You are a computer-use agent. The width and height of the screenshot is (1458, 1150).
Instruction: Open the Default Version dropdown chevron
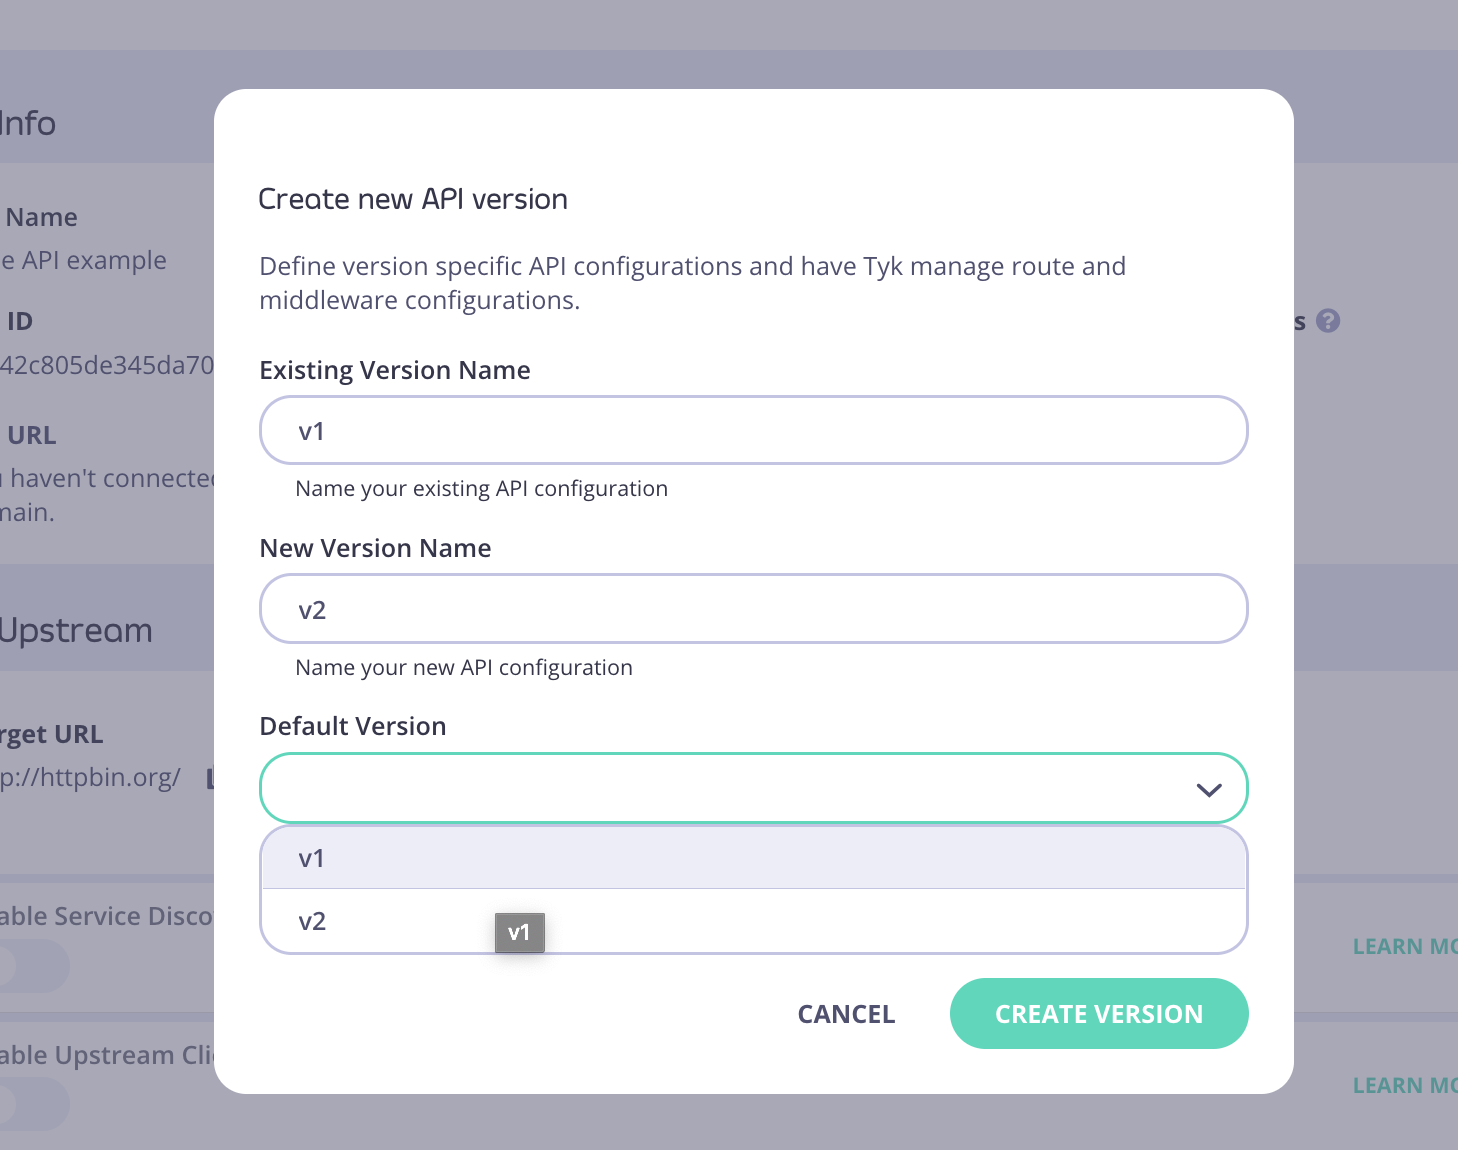(x=1208, y=789)
